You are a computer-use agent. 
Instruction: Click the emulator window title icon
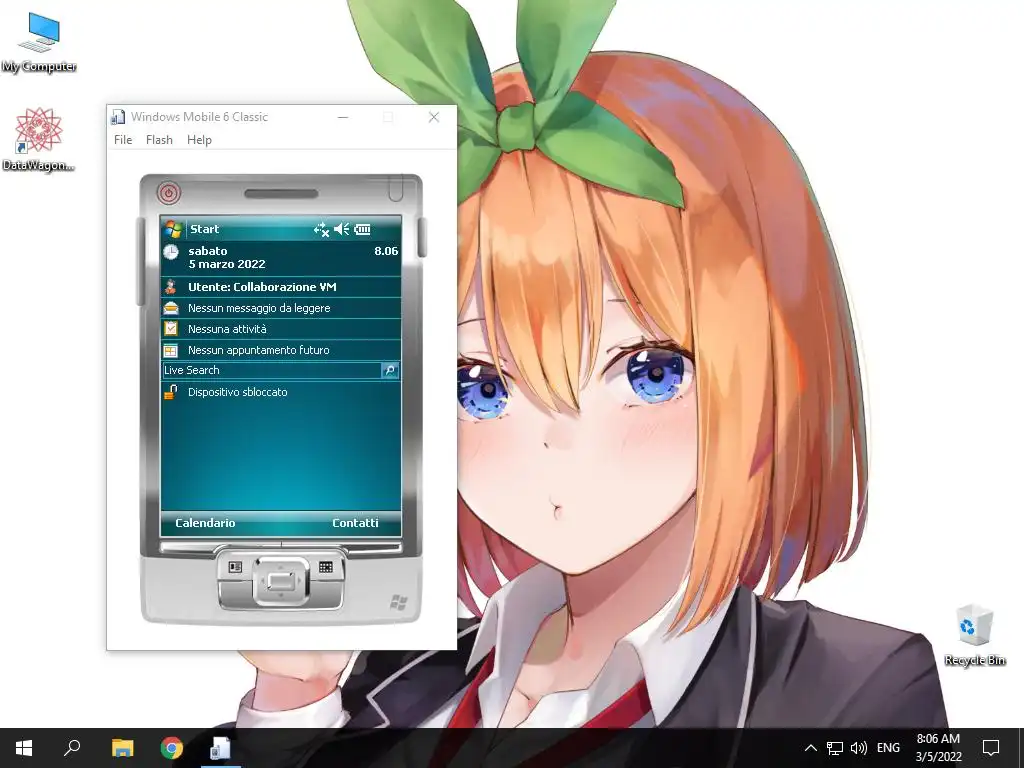tap(118, 117)
